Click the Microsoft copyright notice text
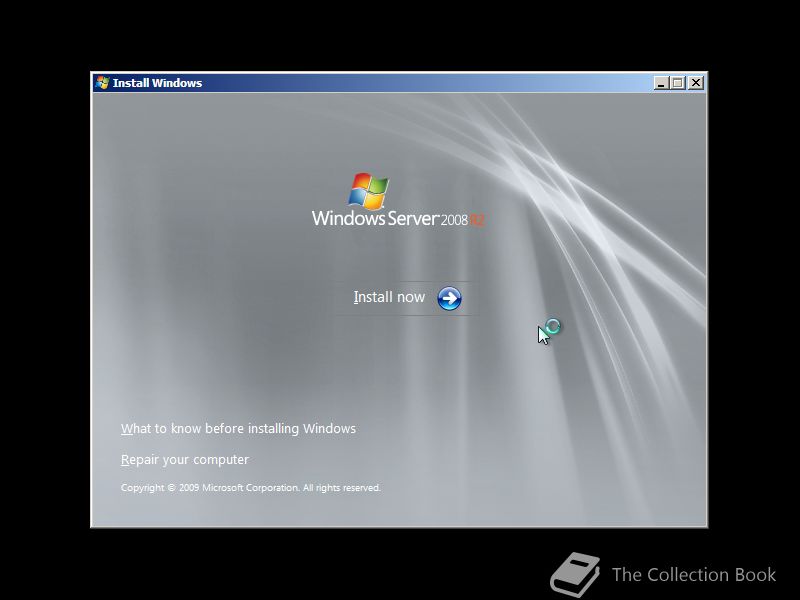 coord(251,488)
